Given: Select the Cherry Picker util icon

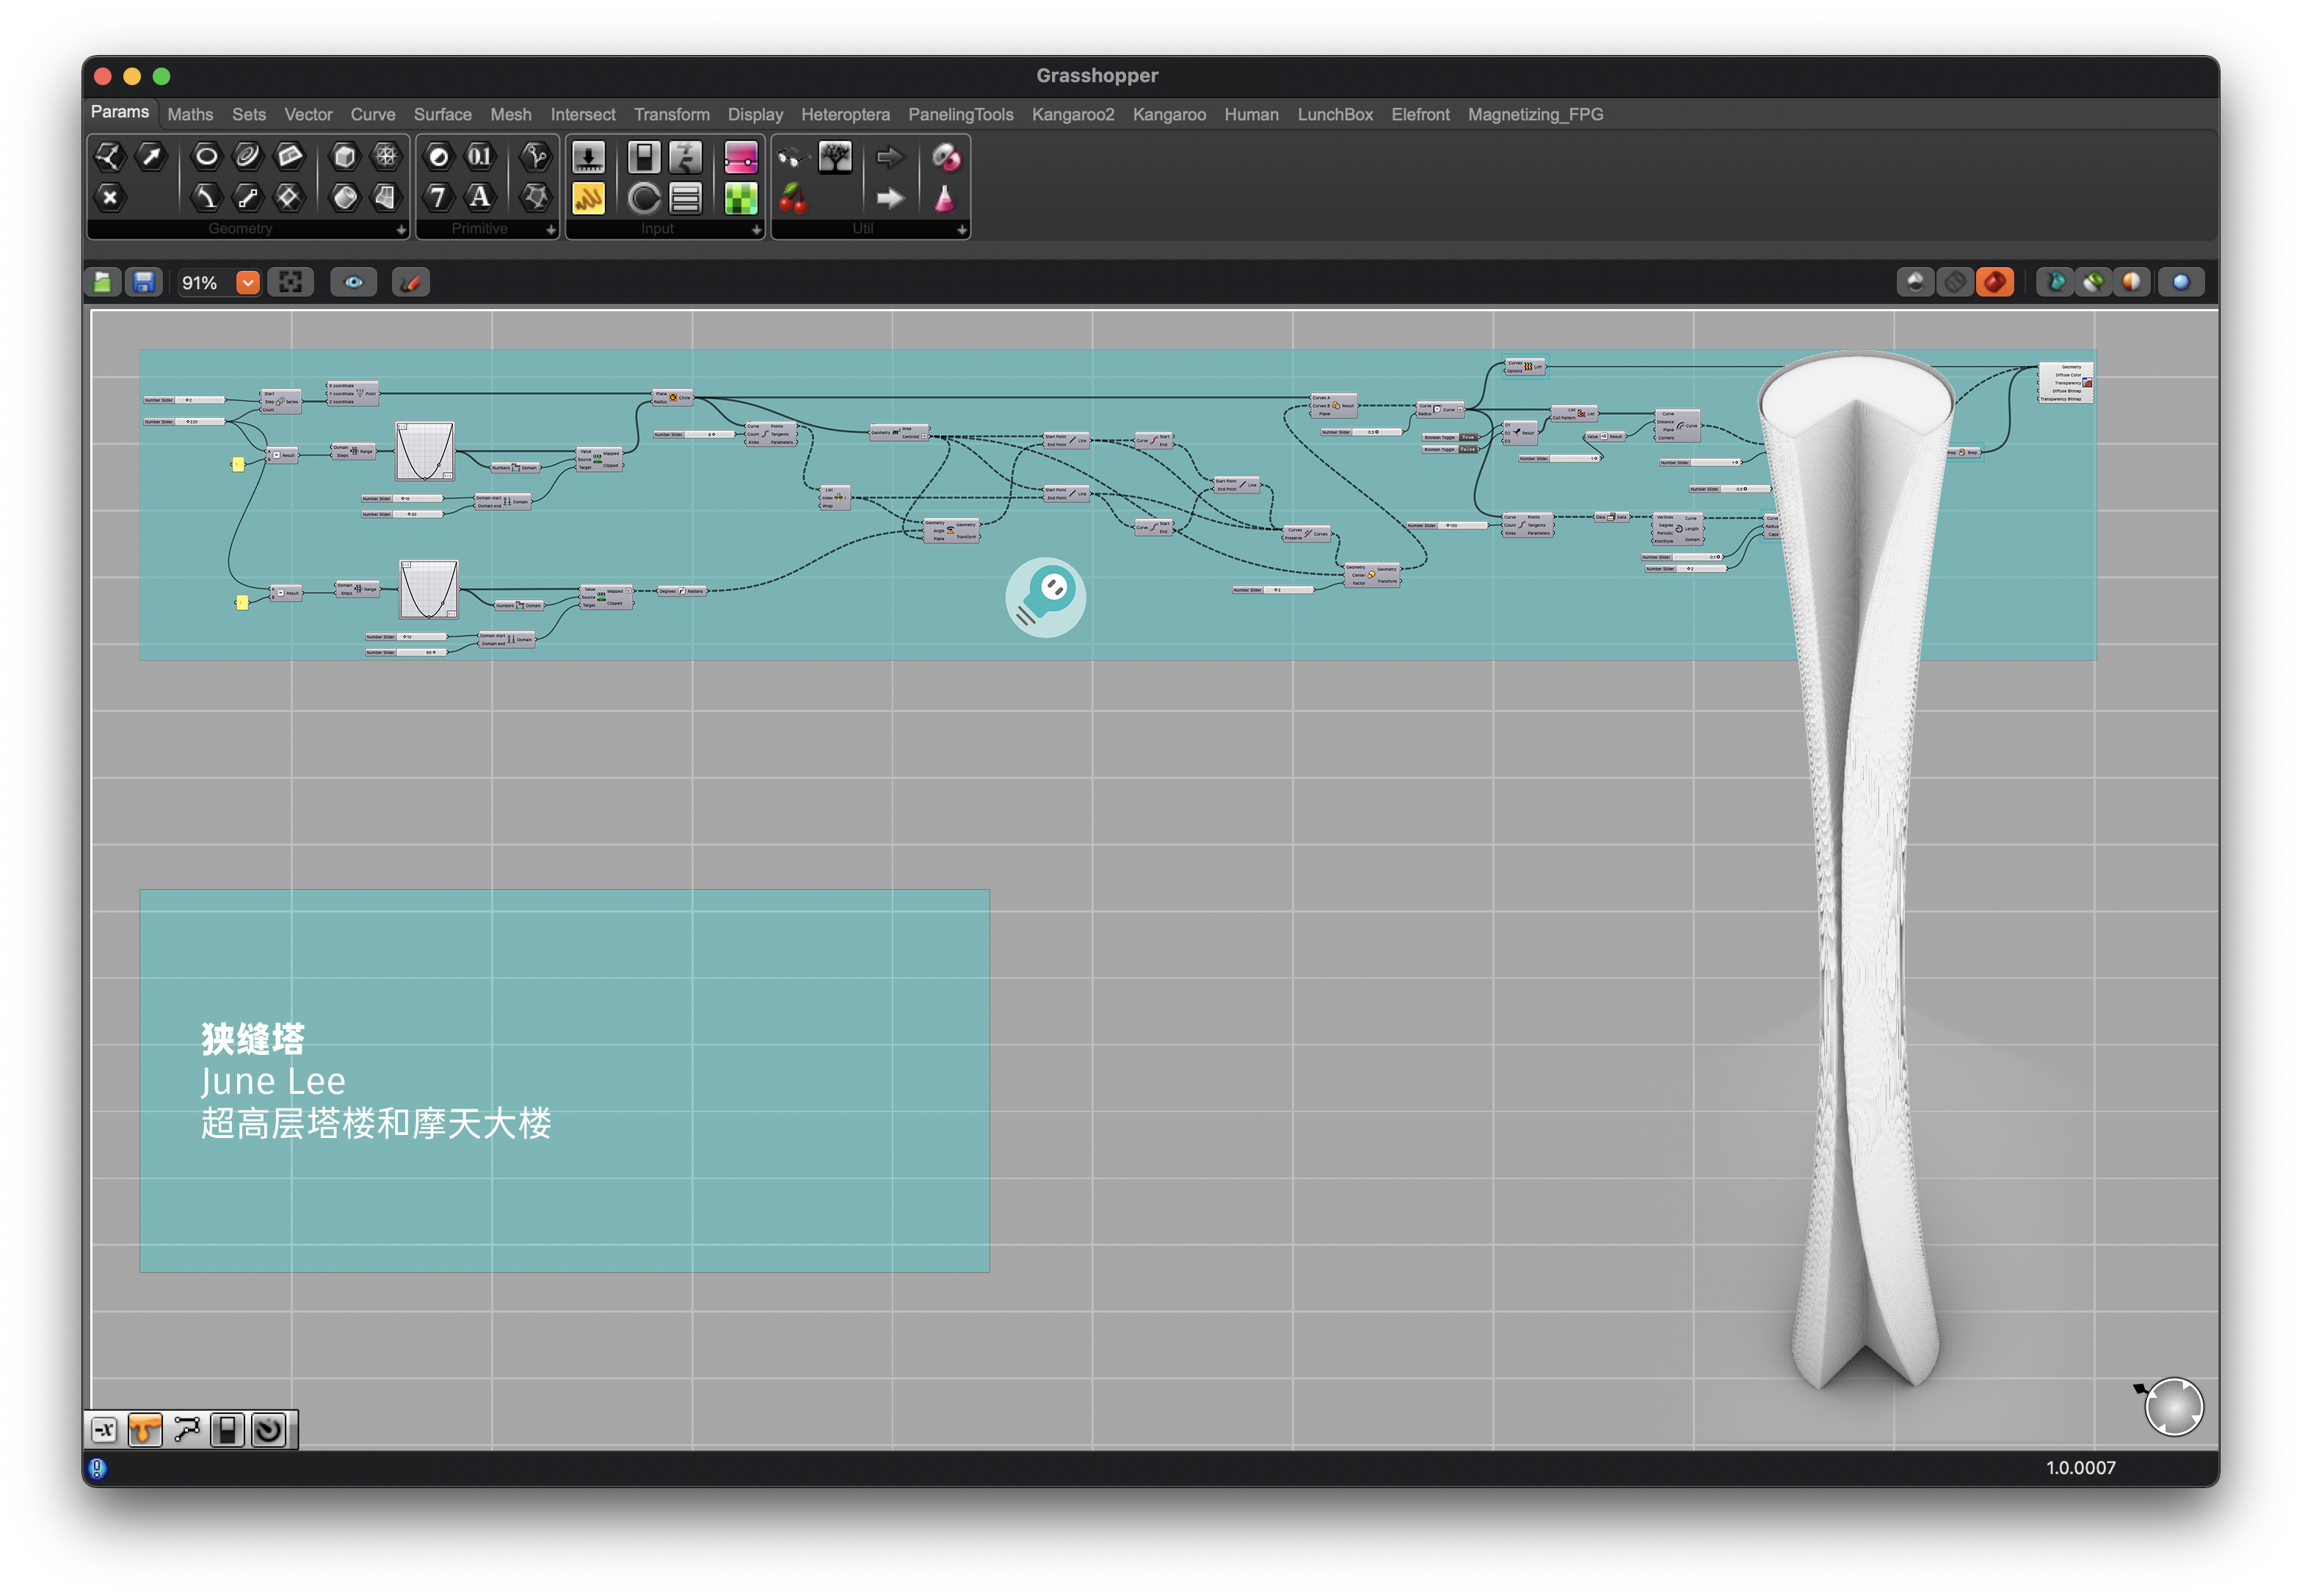Looking at the screenshot, I should click(793, 198).
